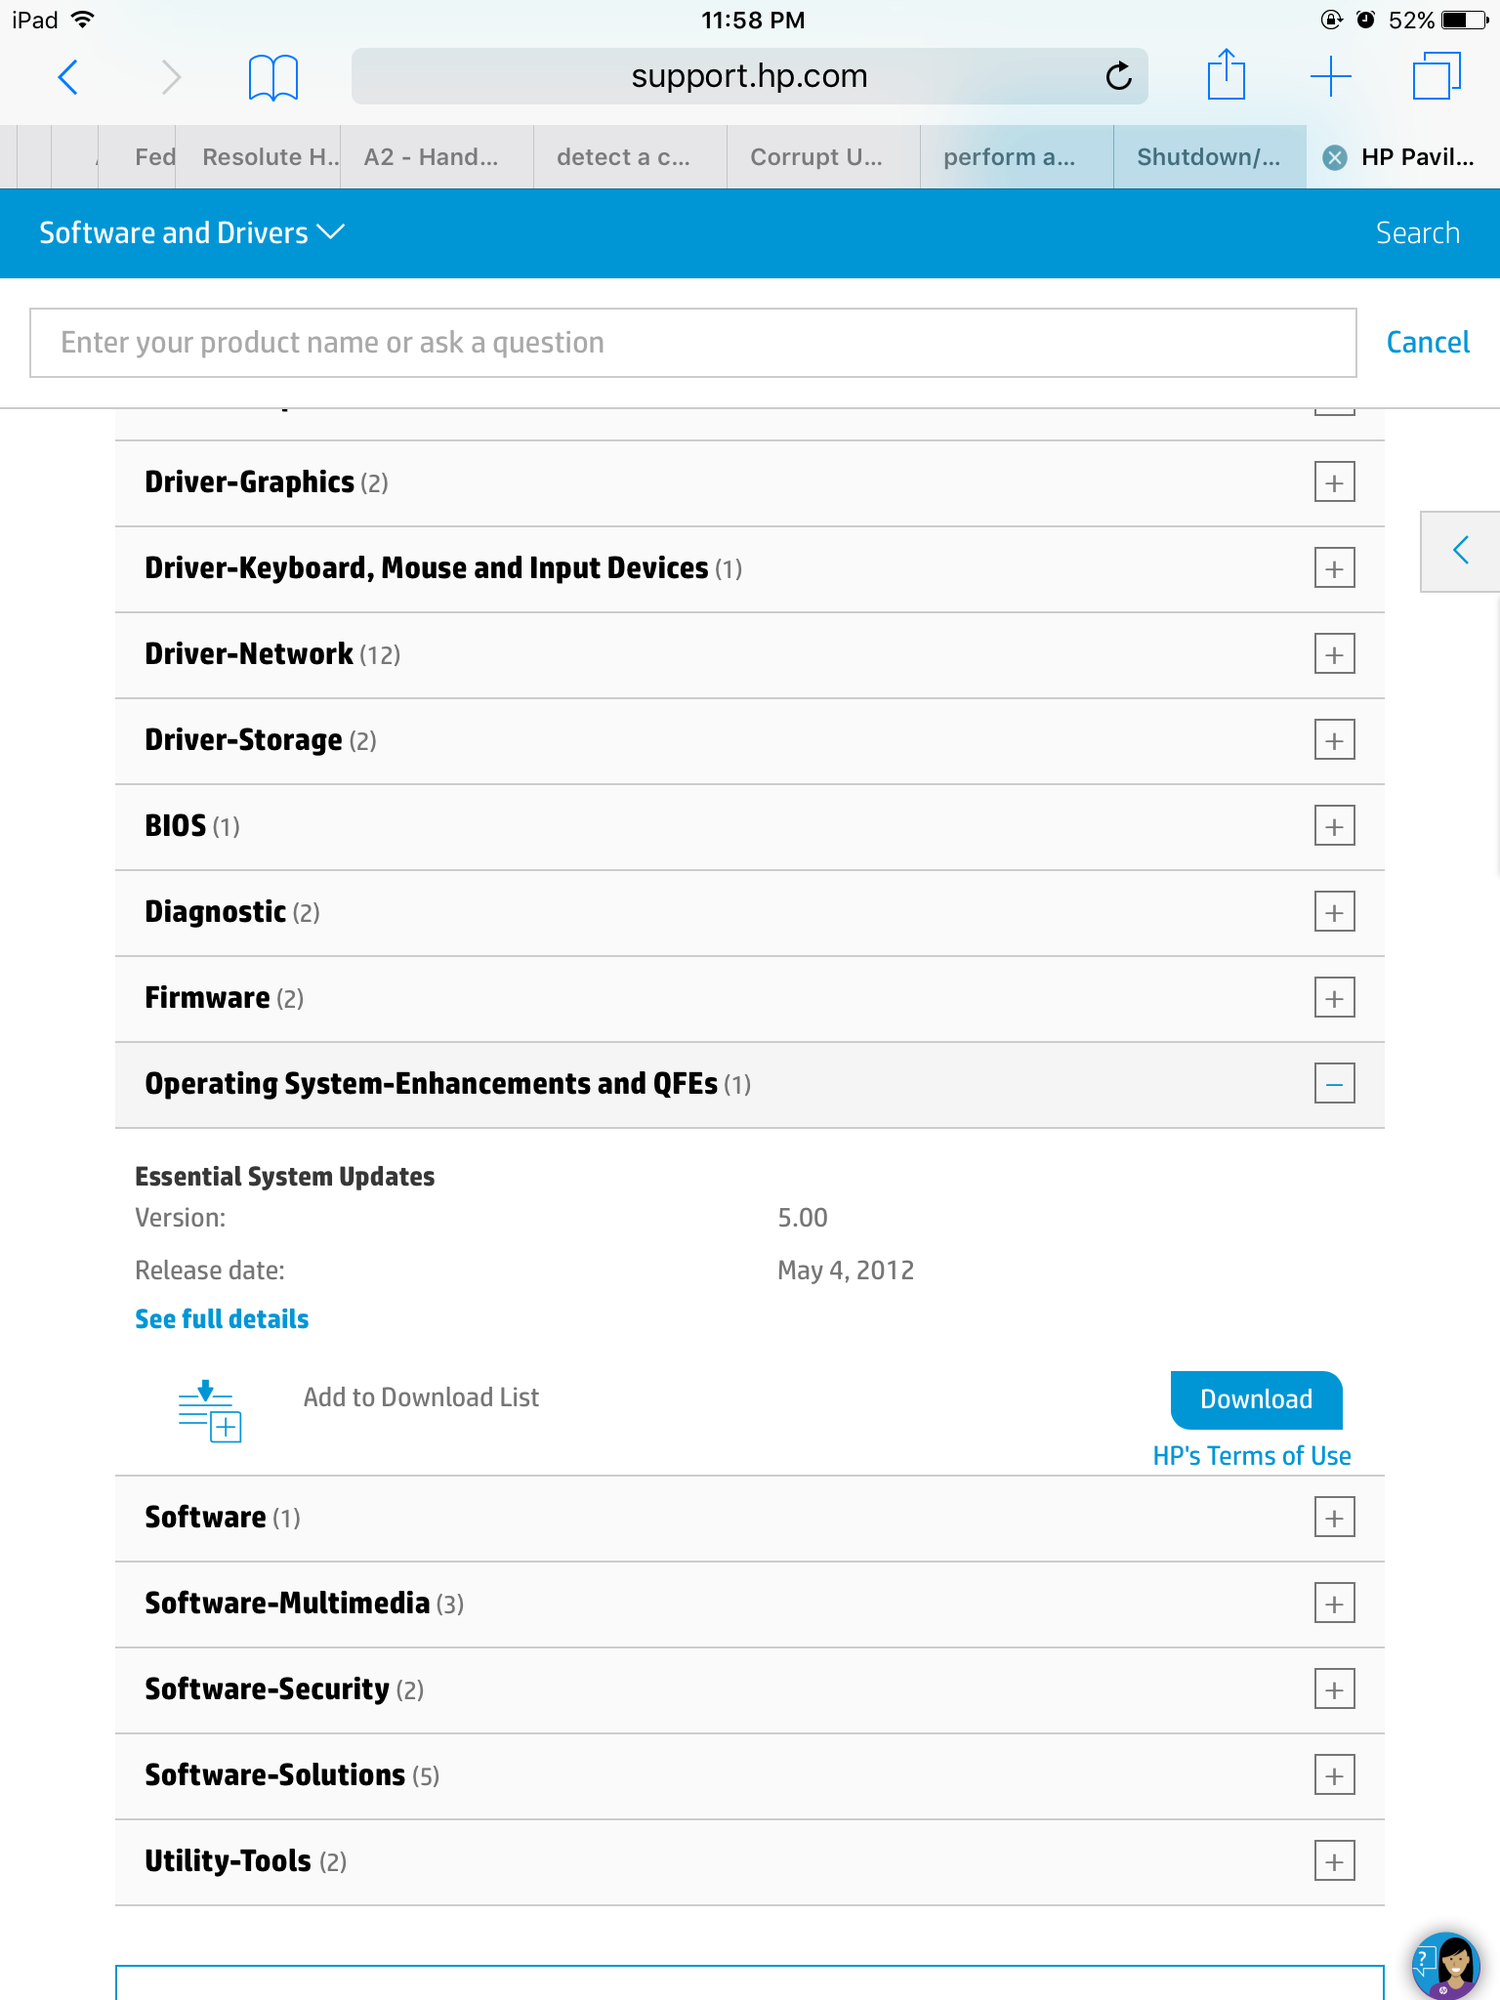Switch to the Corrupt U... tab
Image resolution: width=1500 pixels, height=2000 pixels.
coord(816,157)
